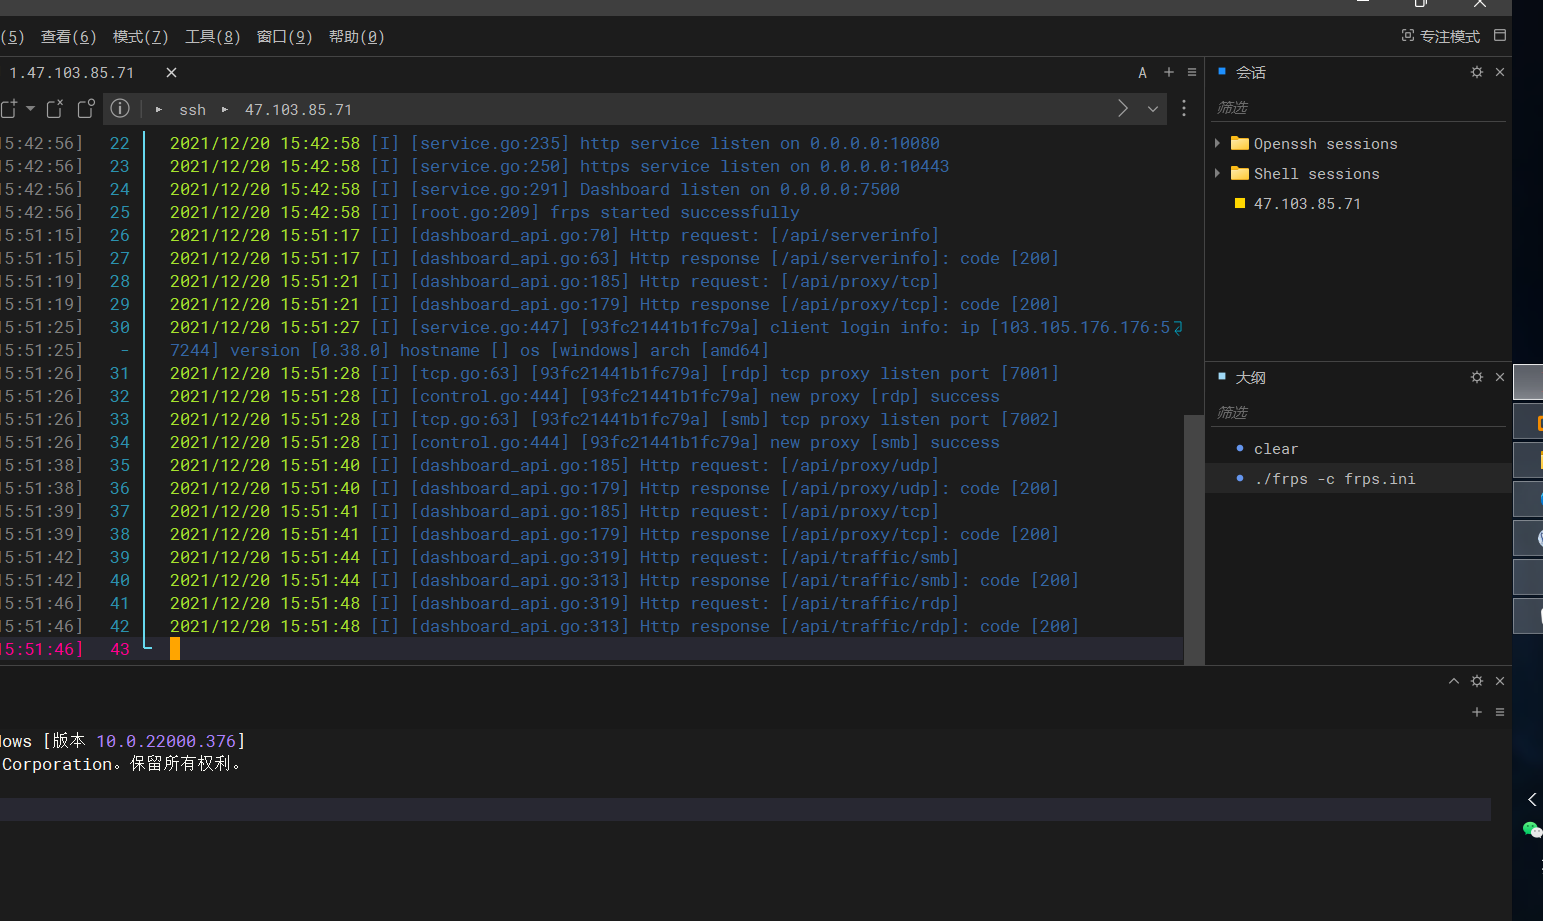Open the bottom panel hamburger menu
1543x921 pixels.
click(x=1500, y=712)
